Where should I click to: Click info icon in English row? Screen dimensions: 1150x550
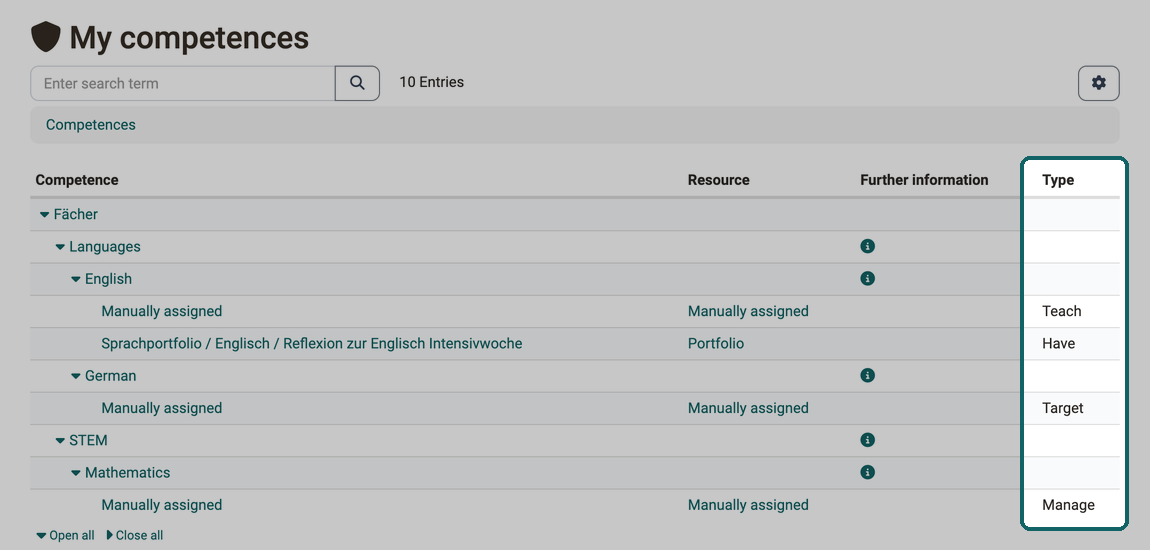click(x=868, y=279)
